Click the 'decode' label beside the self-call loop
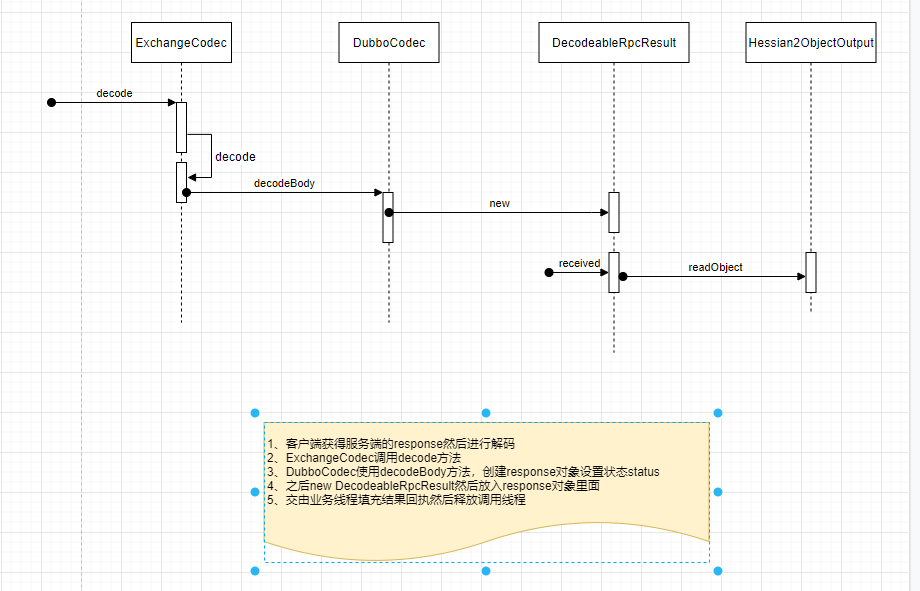920x591 pixels. click(235, 157)
